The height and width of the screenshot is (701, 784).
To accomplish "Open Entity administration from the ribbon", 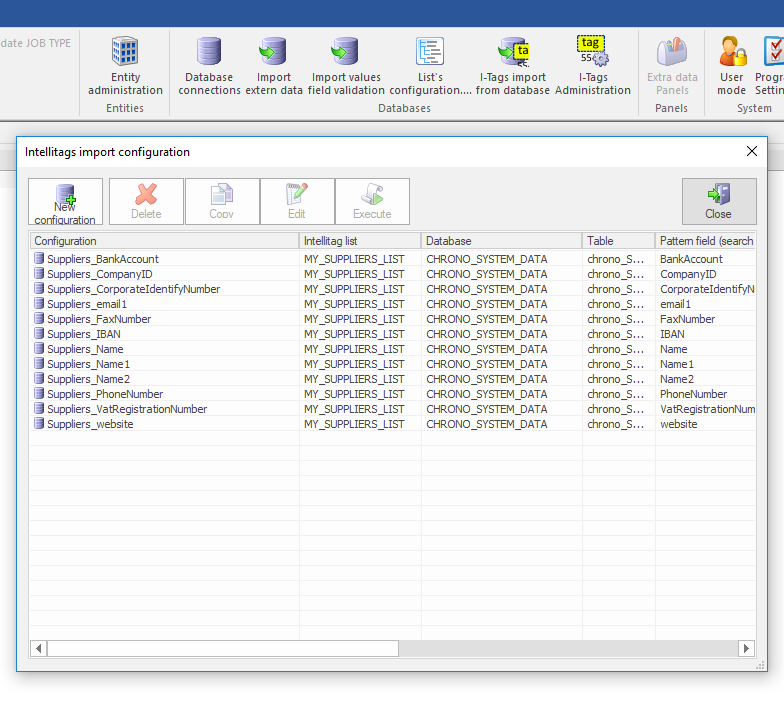I will pyautogui.click(x=125, y=66).
